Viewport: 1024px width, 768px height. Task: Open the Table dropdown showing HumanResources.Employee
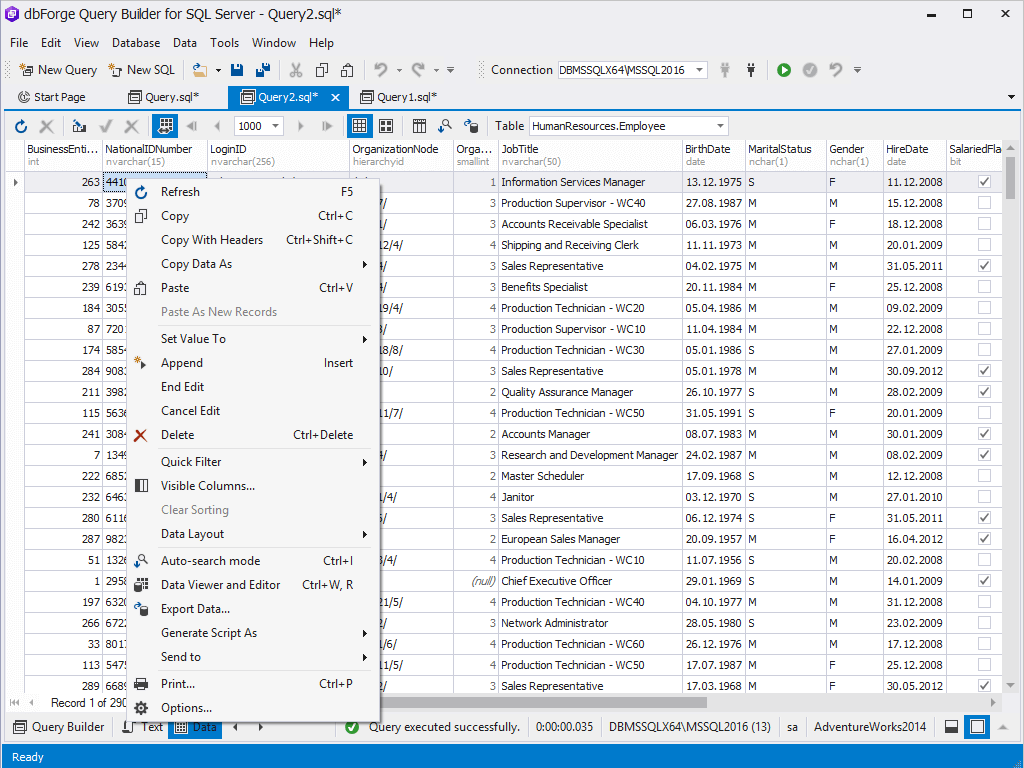(x=720, y=126)
